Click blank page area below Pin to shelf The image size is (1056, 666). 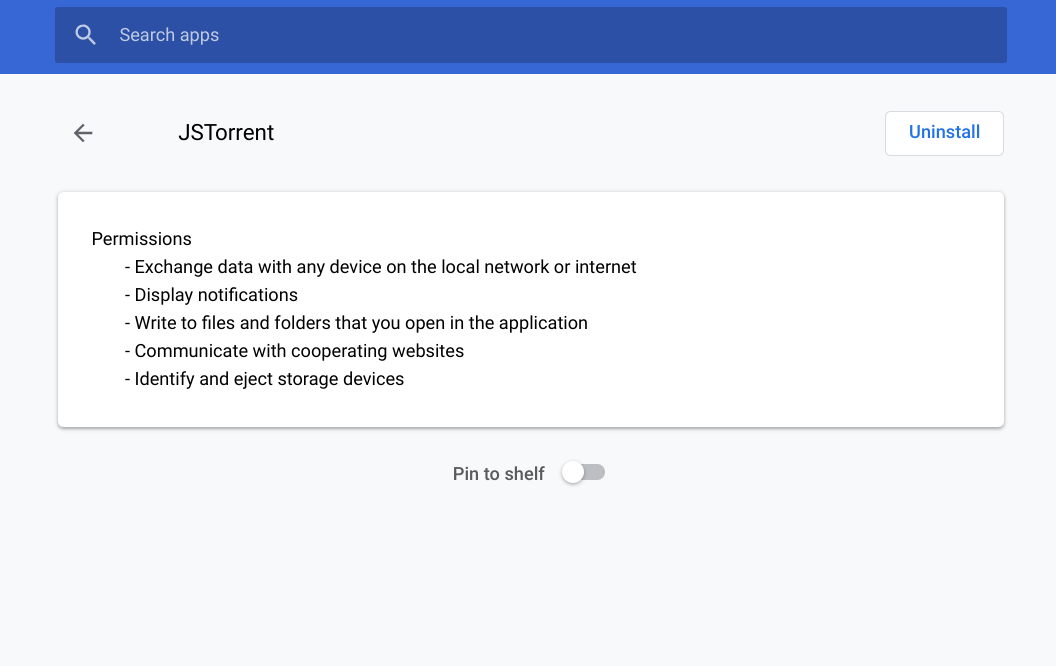528,580
